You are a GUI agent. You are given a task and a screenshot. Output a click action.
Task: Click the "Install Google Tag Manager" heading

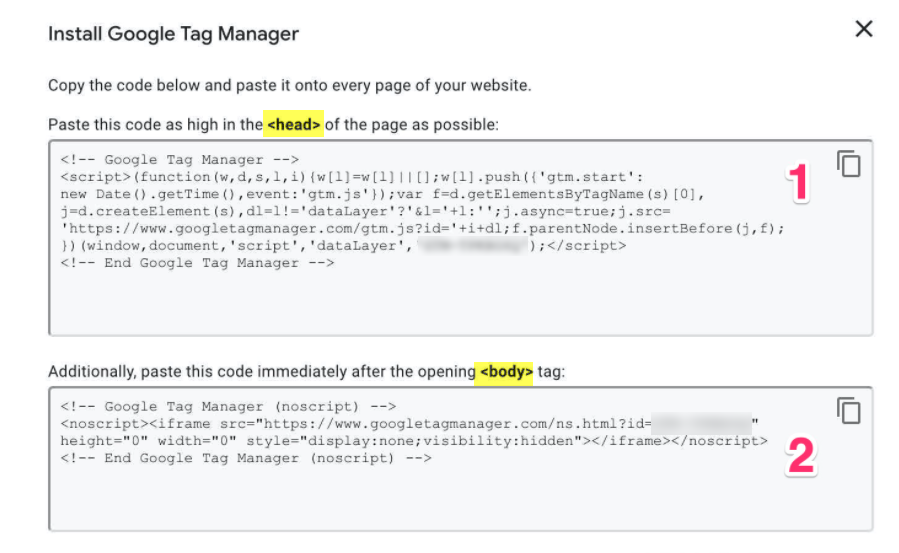point(173,34)
